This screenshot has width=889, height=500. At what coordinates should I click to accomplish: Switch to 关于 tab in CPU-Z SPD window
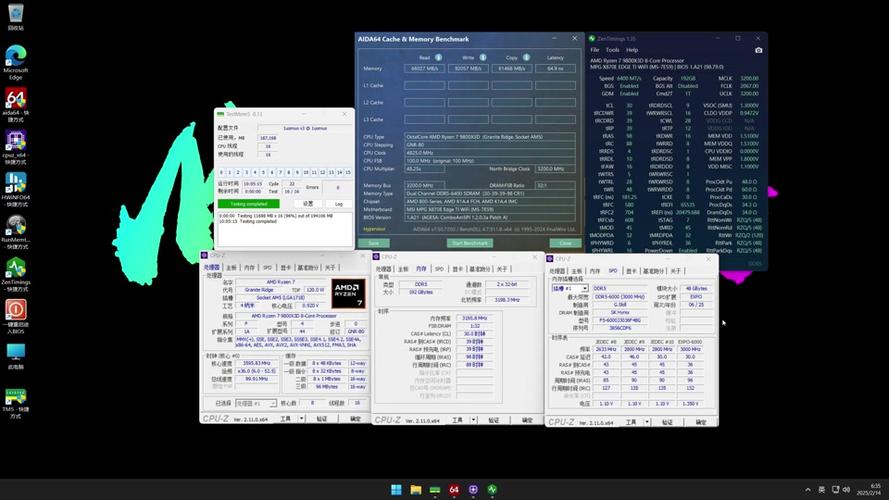click(x=675, y=271)
